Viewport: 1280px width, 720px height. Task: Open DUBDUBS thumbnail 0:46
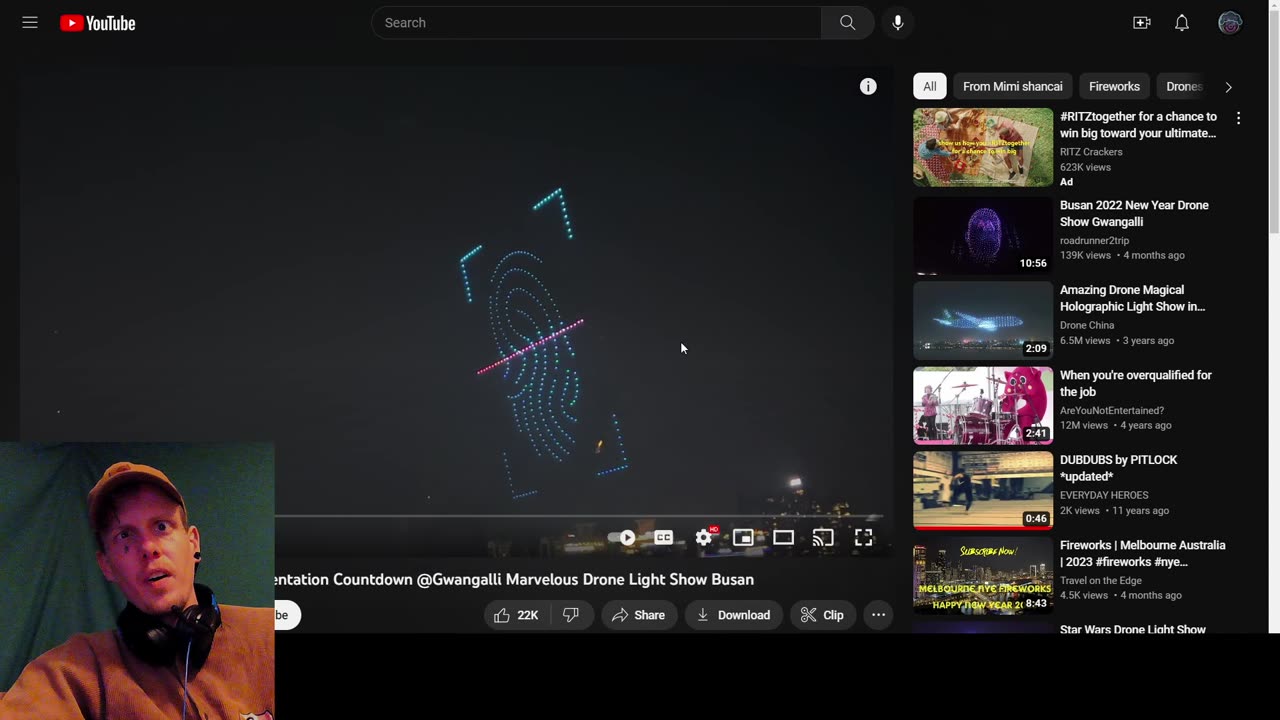(x=983, y=490)
